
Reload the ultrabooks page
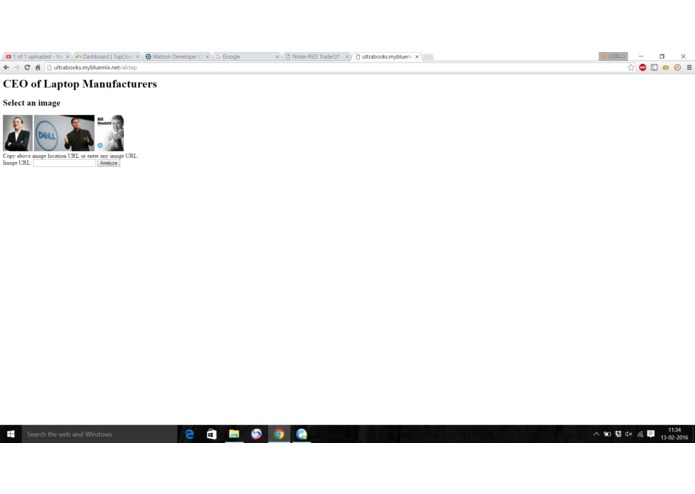(27, 67)
